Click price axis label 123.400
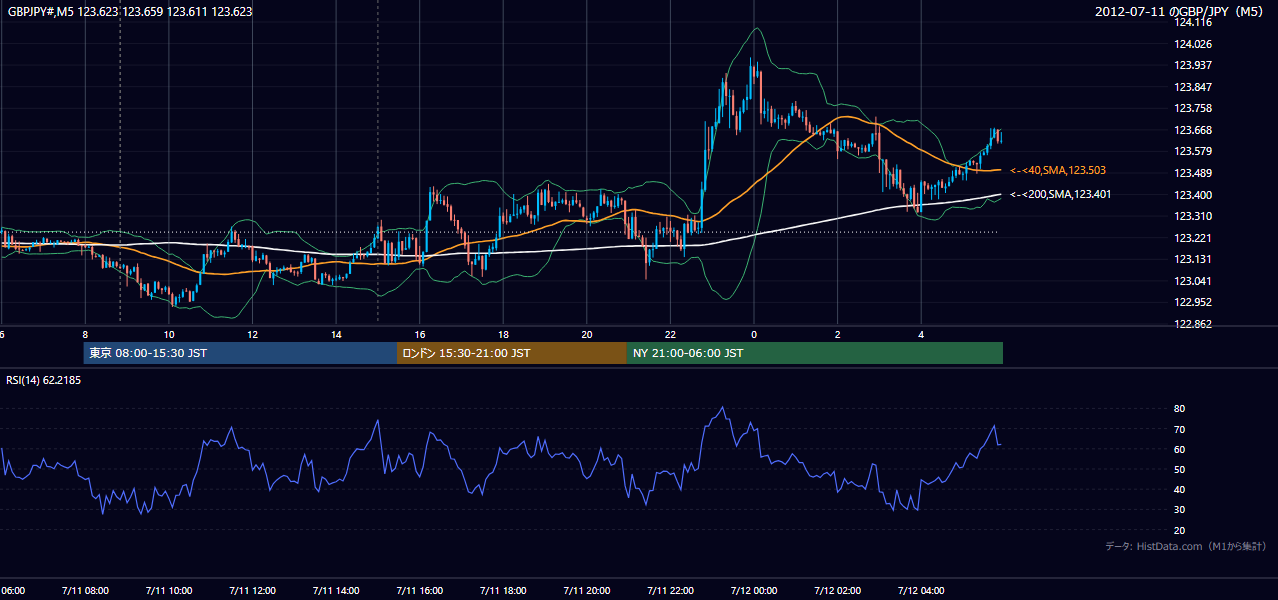1278x600 pixels. point(1195,195)
